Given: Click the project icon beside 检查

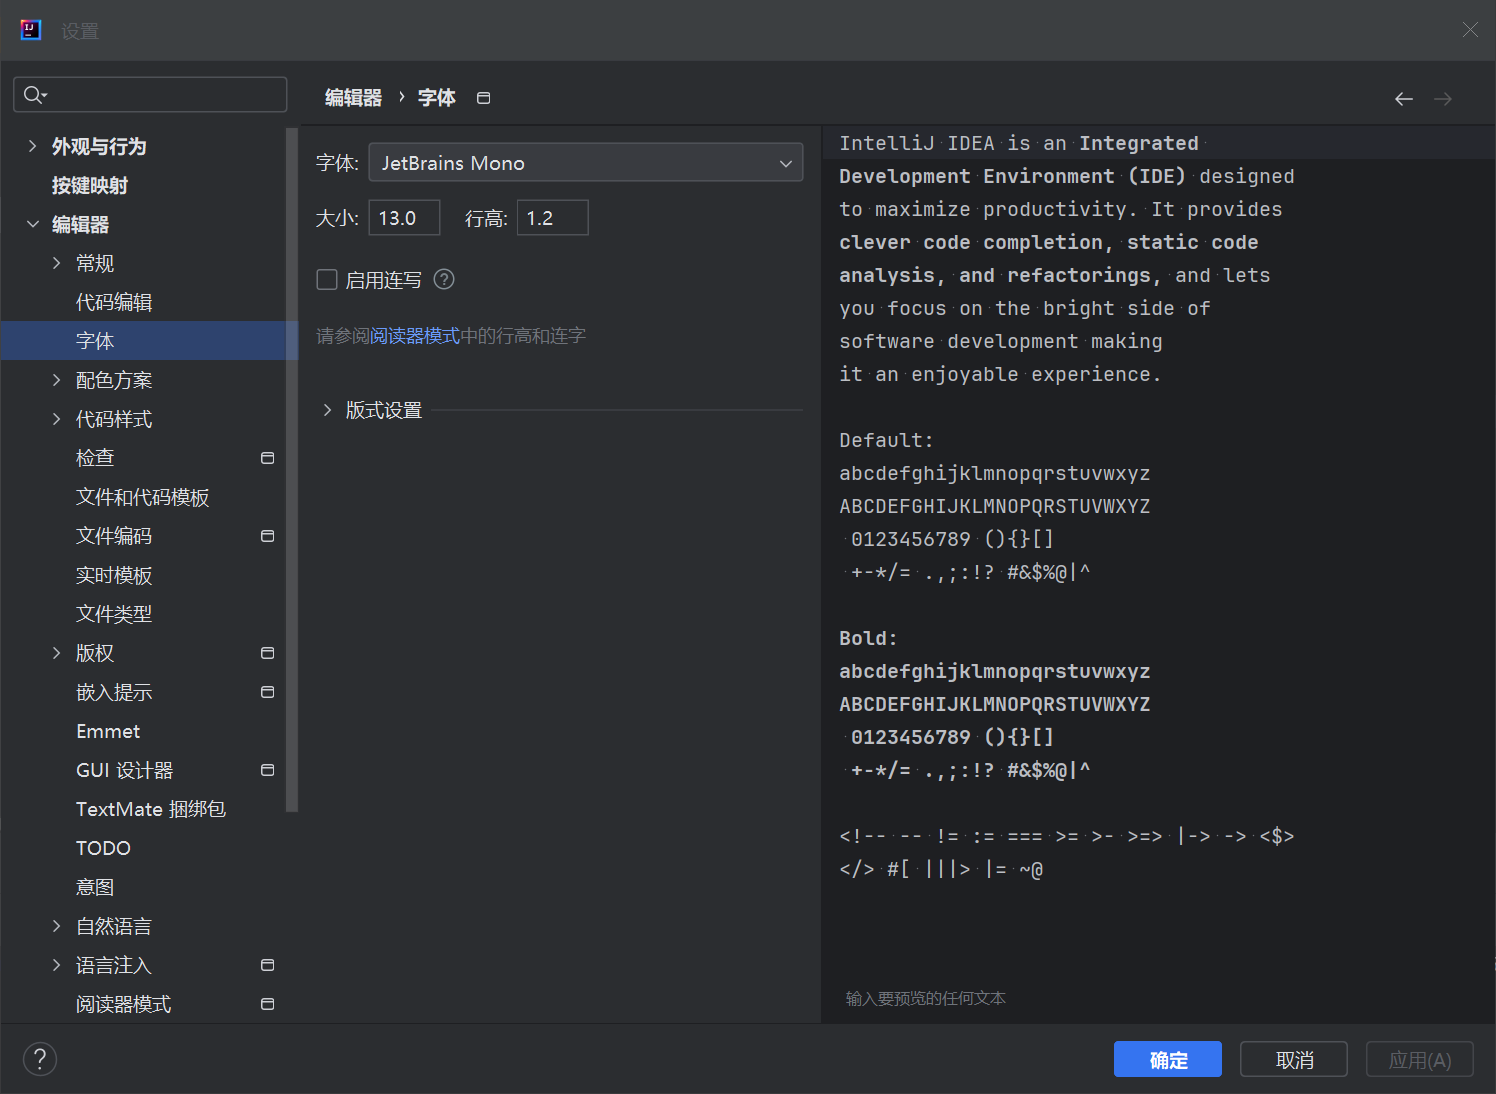Looking at the screenshot, I should [267, 458].
